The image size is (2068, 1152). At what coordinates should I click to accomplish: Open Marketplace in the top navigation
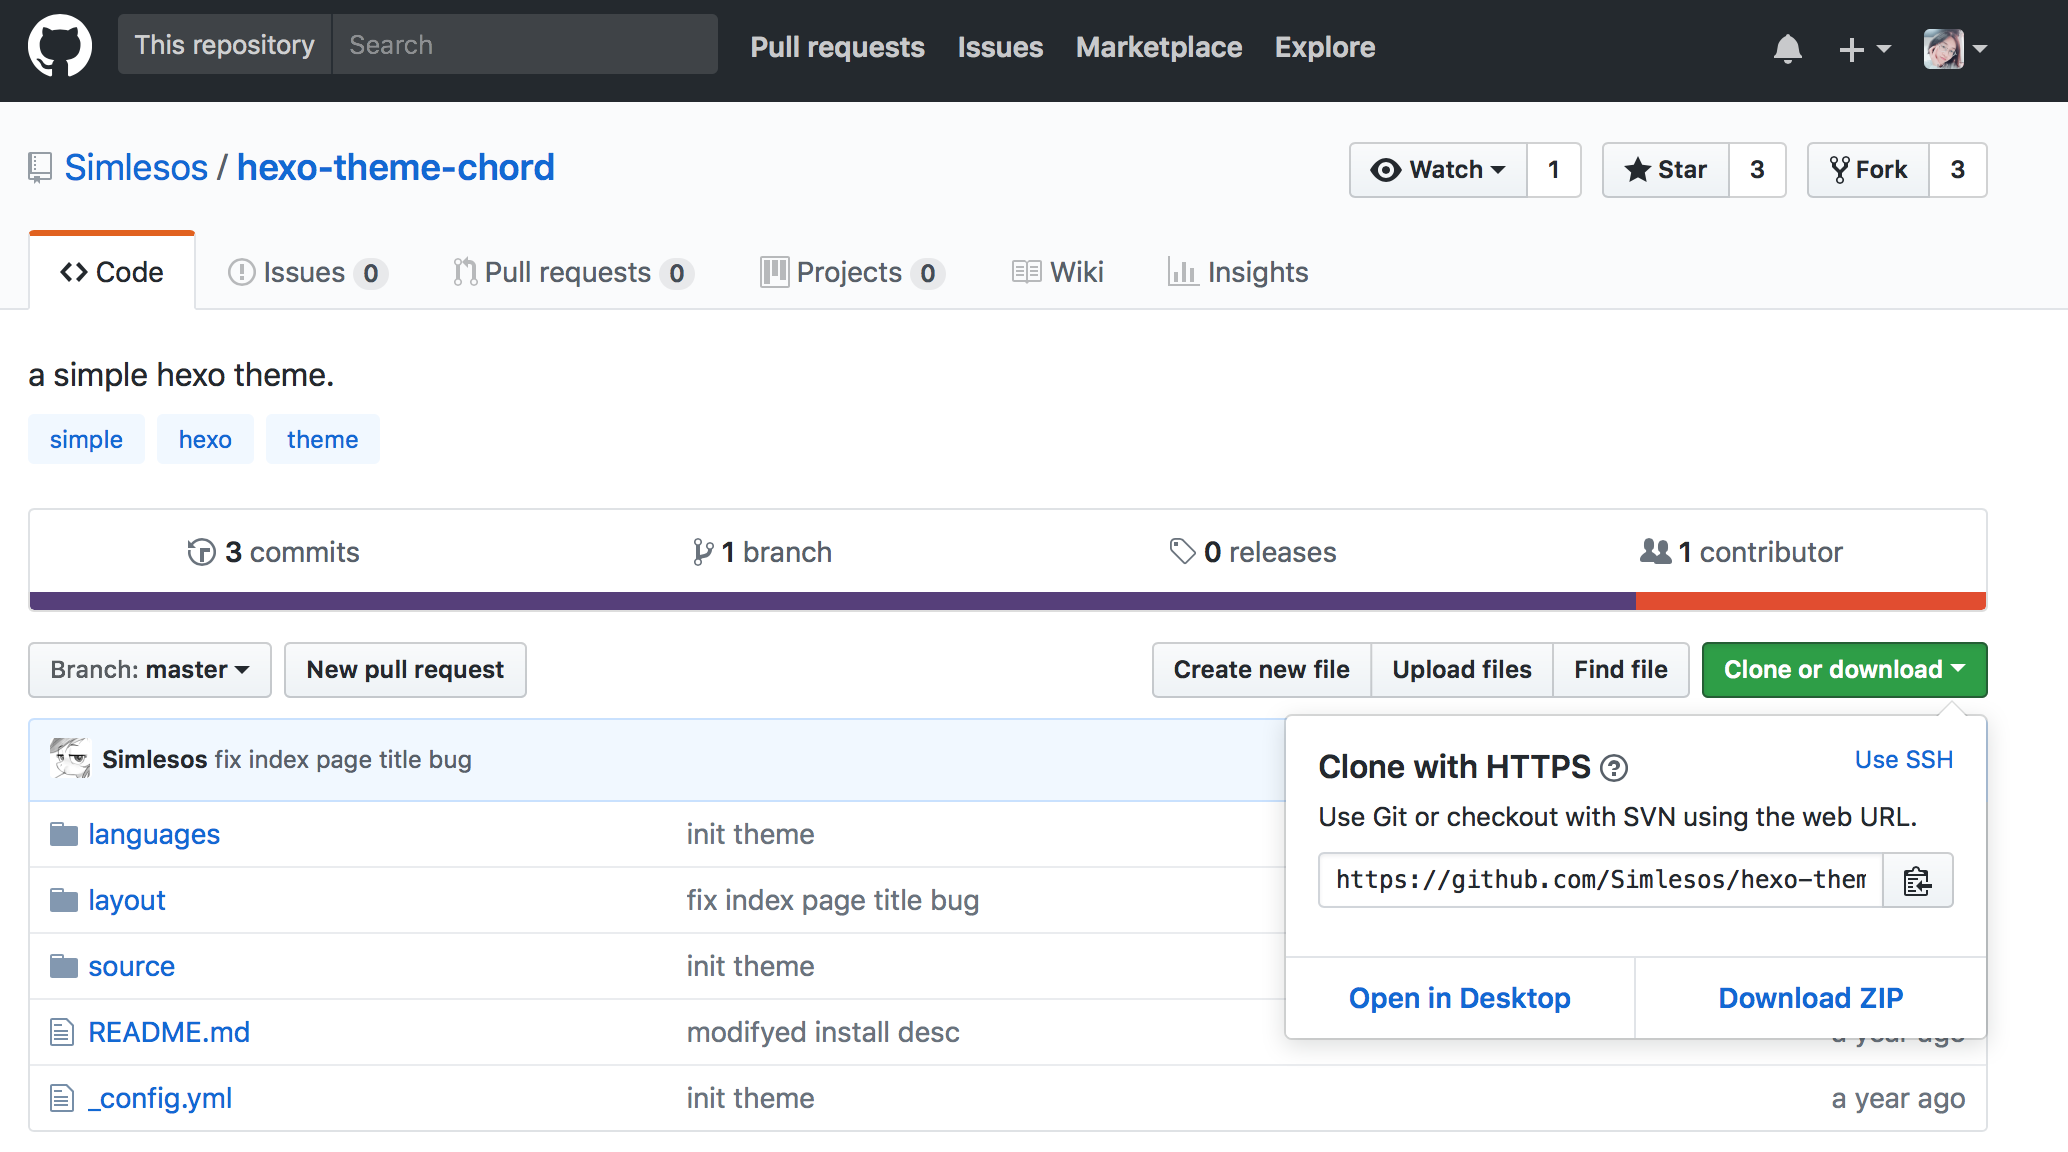pyautogui.click(x=1159, y=47)
